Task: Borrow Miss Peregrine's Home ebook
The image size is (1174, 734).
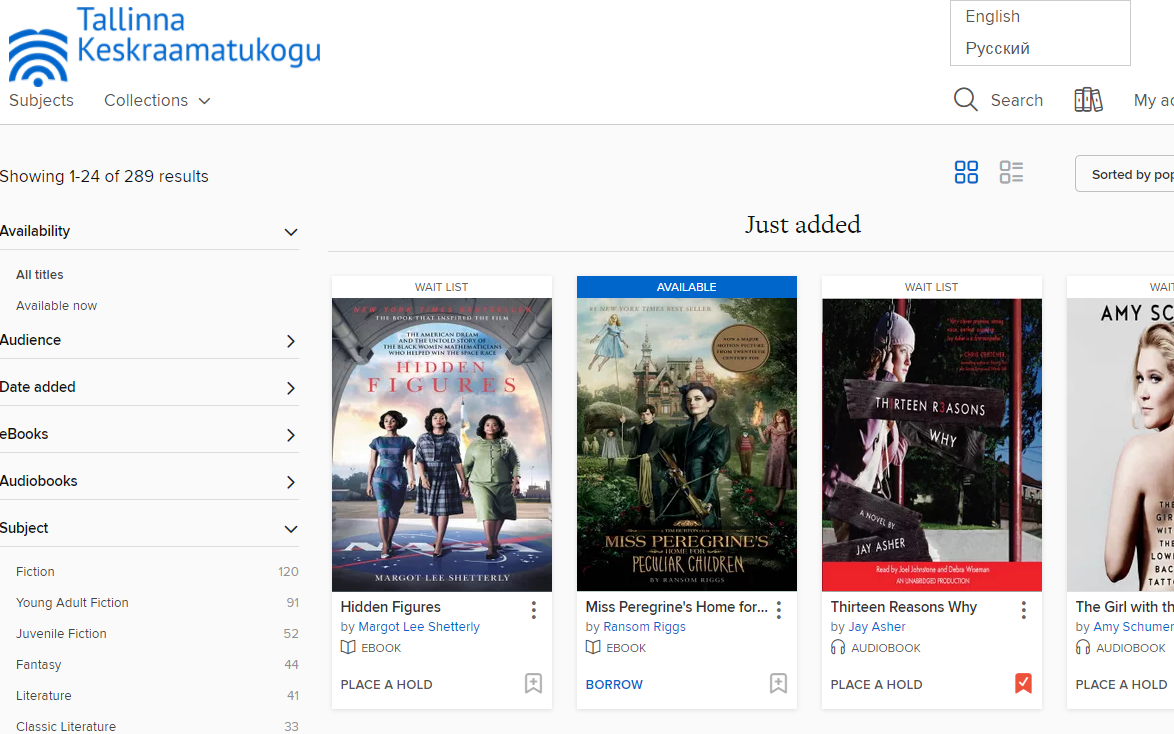Action: (614, 685)
